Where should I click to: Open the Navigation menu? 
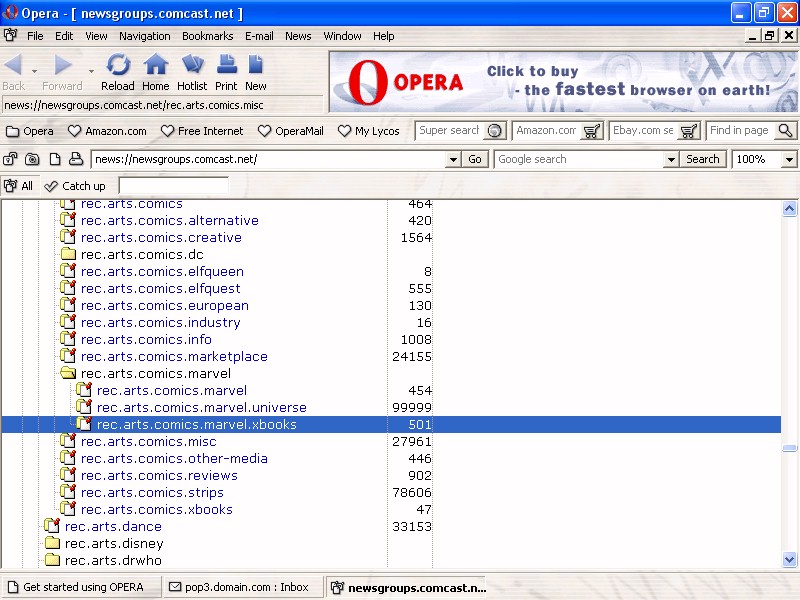pyautogui.click(x=145, y=36)
